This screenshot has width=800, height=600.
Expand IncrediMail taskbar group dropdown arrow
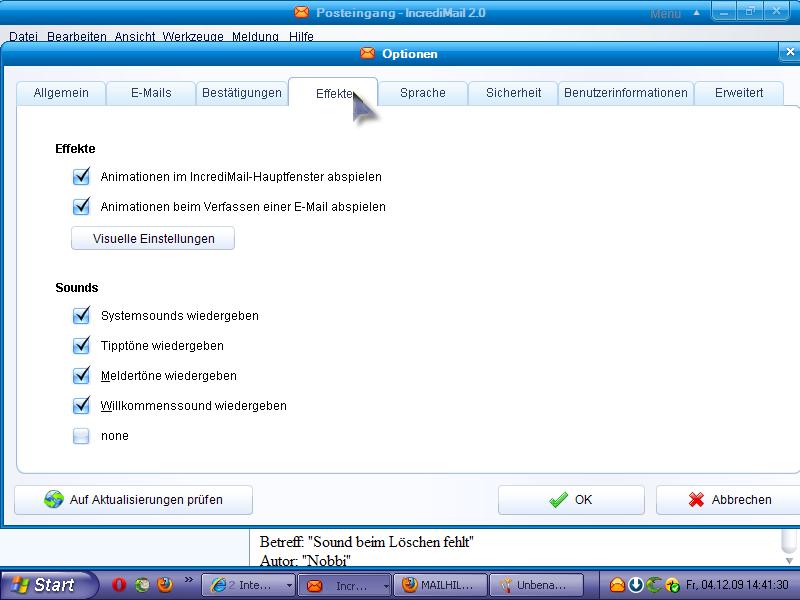click(386, 586)
